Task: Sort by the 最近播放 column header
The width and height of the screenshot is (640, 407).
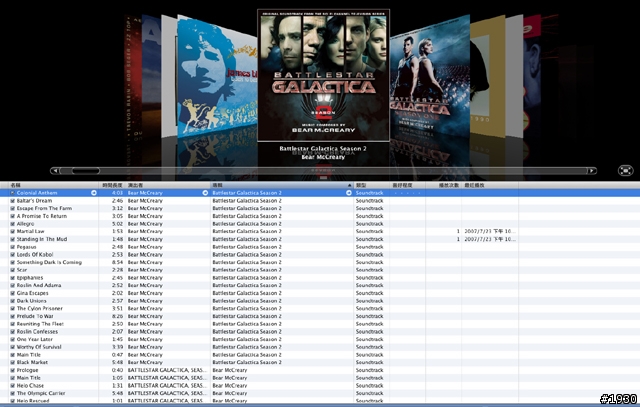Action: [490, 185]
